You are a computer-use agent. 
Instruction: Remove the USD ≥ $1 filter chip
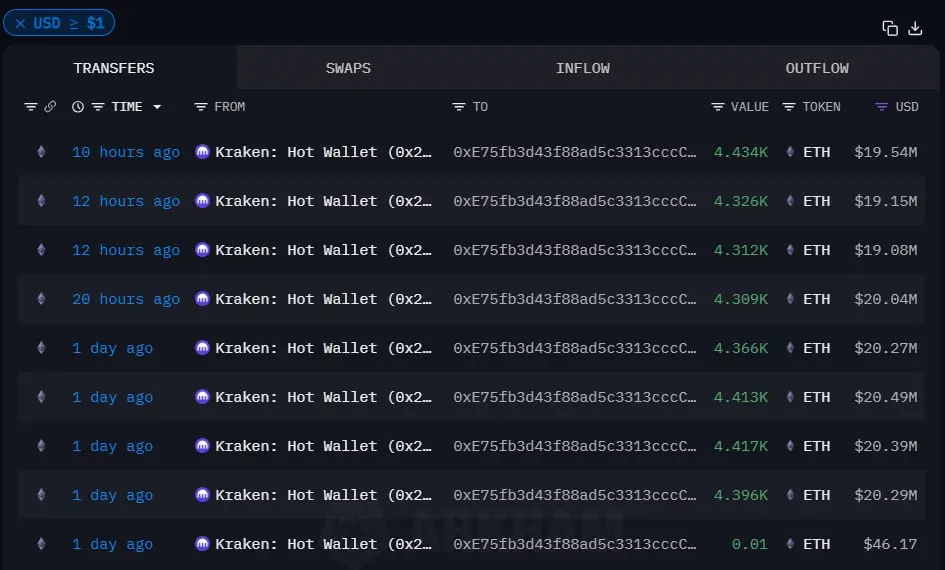[20, 23]
